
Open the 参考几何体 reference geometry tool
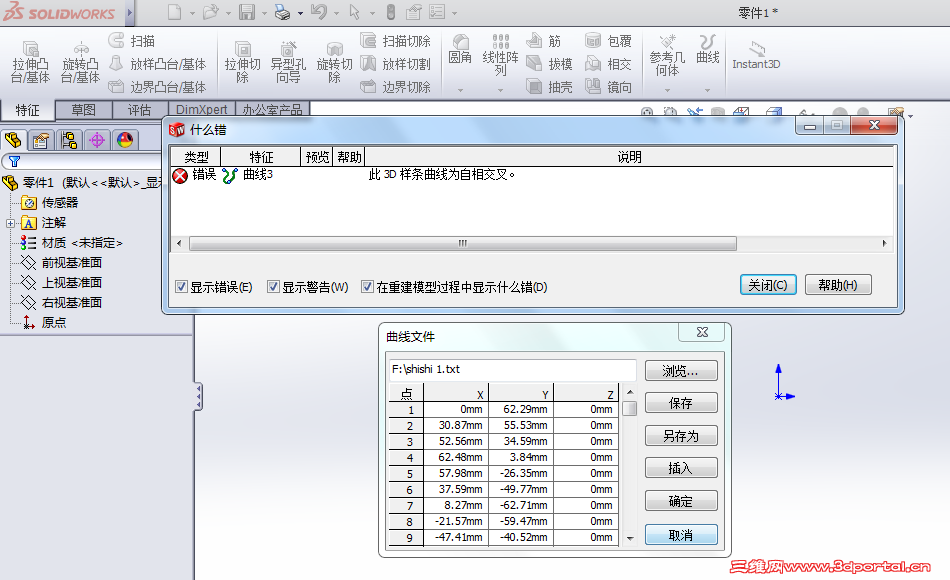click(667, 55)
